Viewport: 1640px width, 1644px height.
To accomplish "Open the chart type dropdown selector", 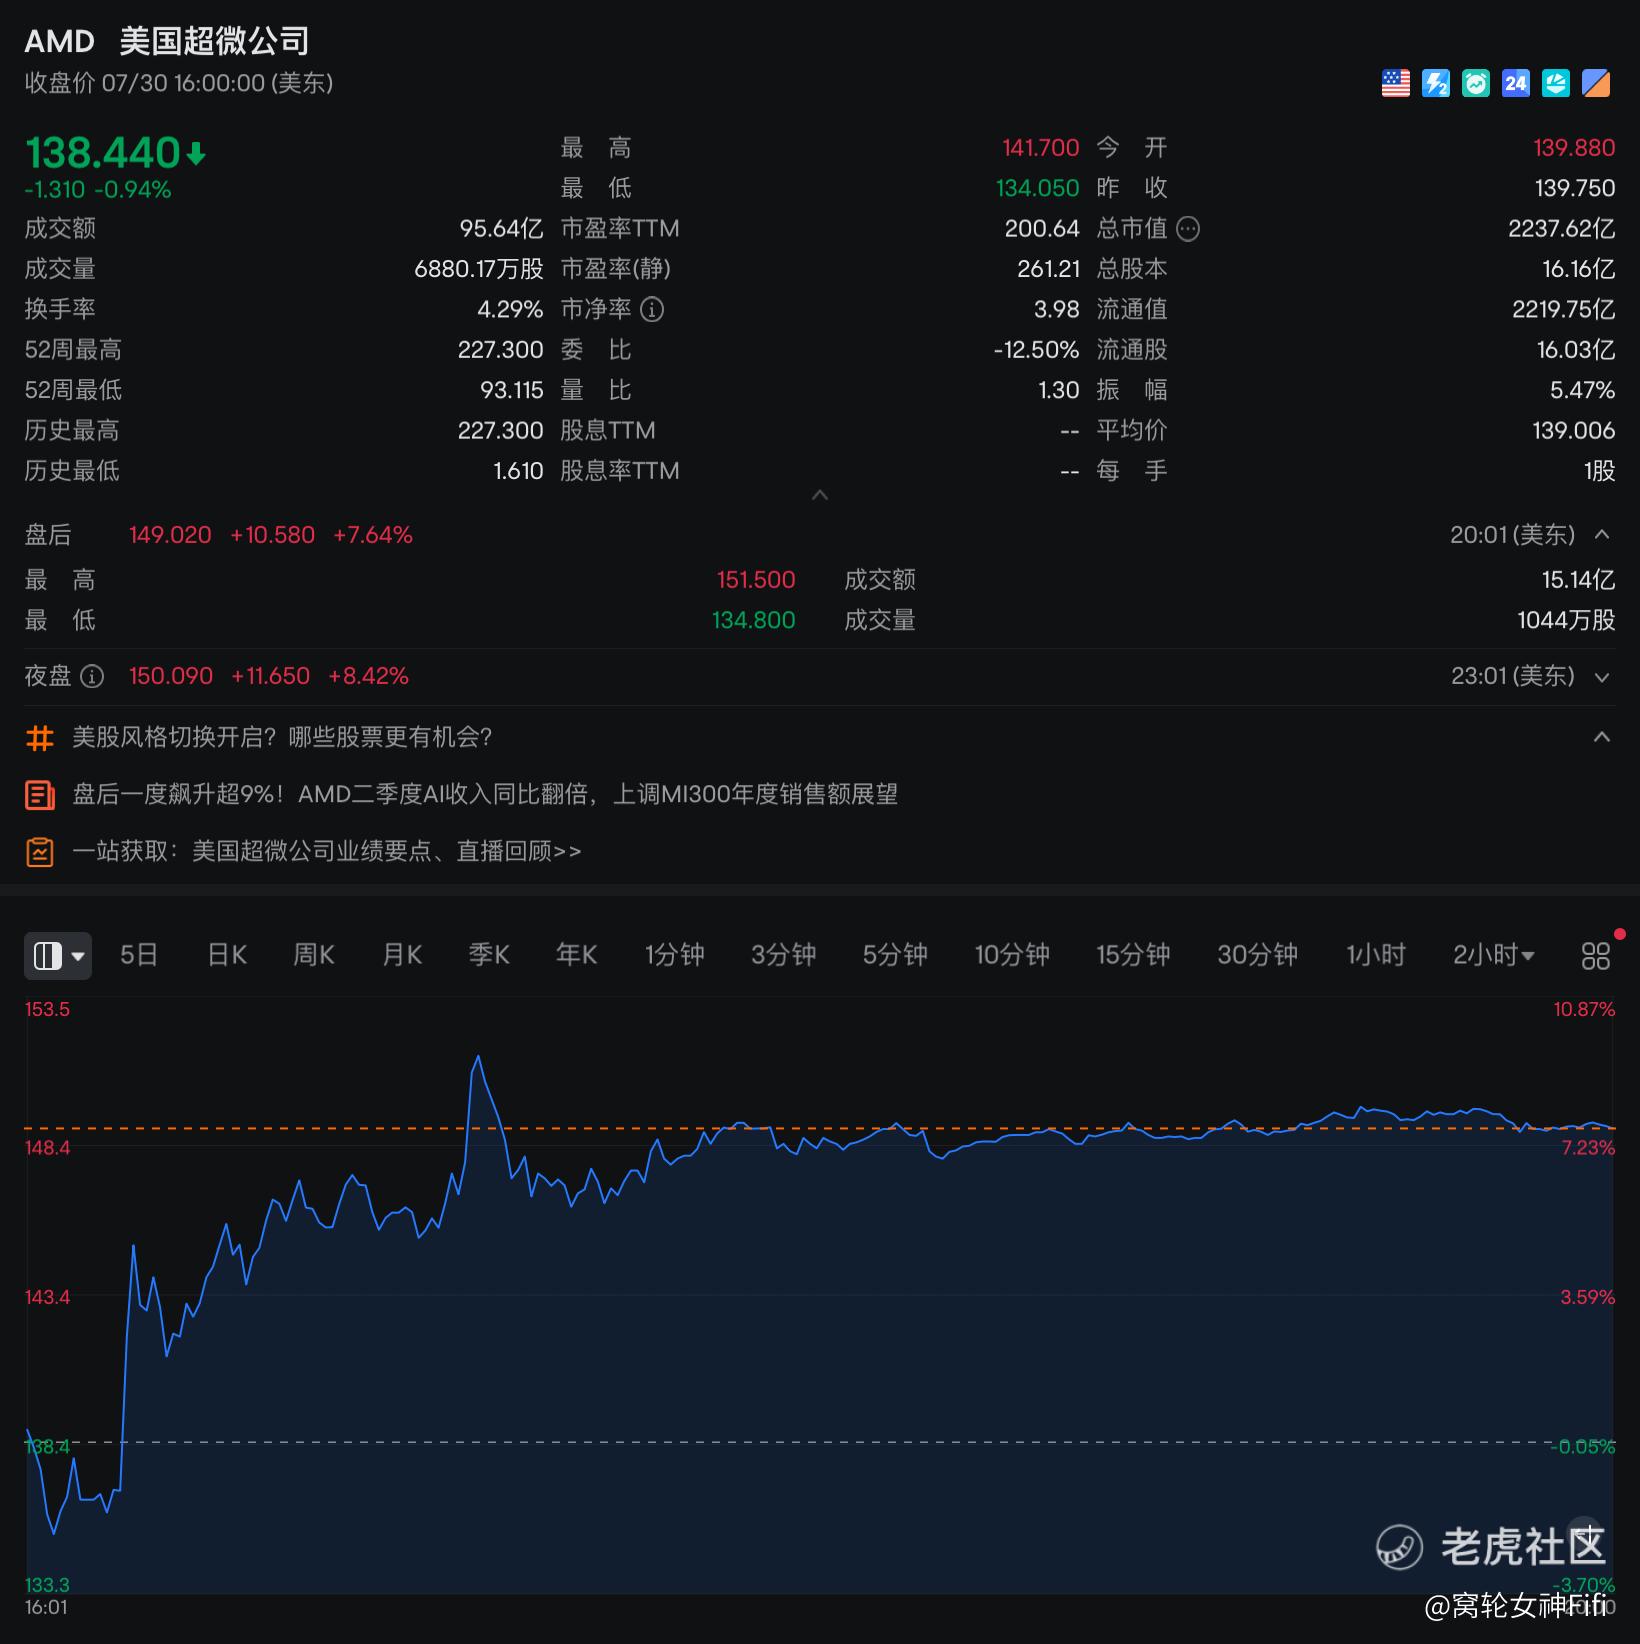I will [58, 956].
